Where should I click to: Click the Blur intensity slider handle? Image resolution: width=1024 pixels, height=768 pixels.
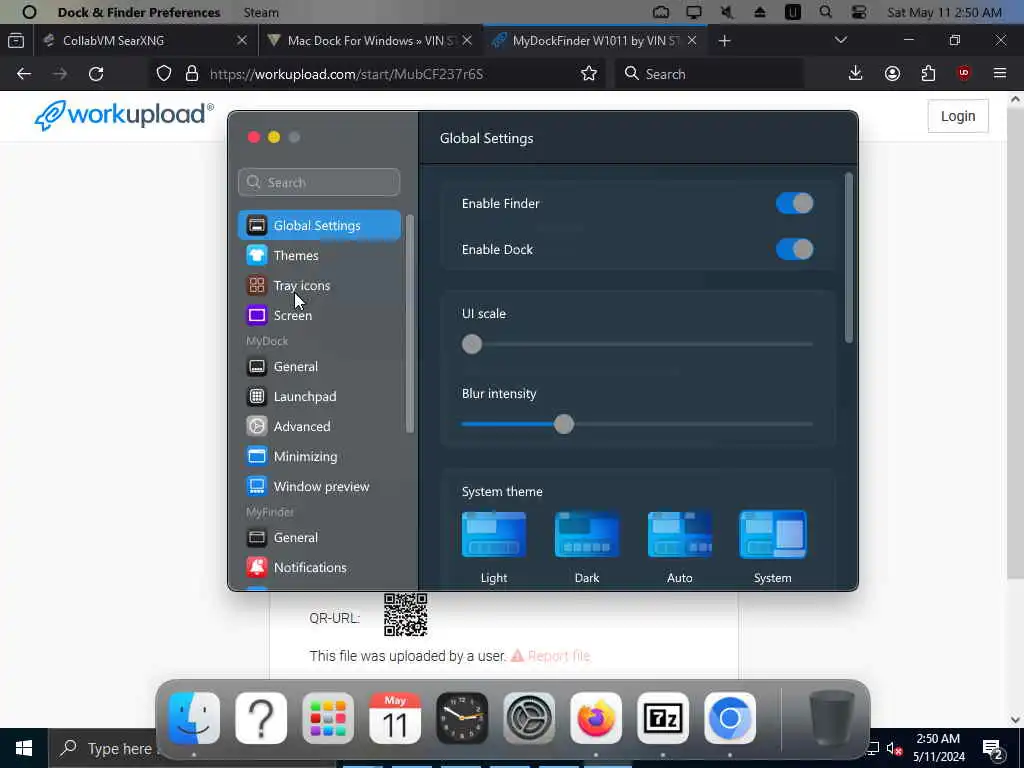click(x=564, y=424)
